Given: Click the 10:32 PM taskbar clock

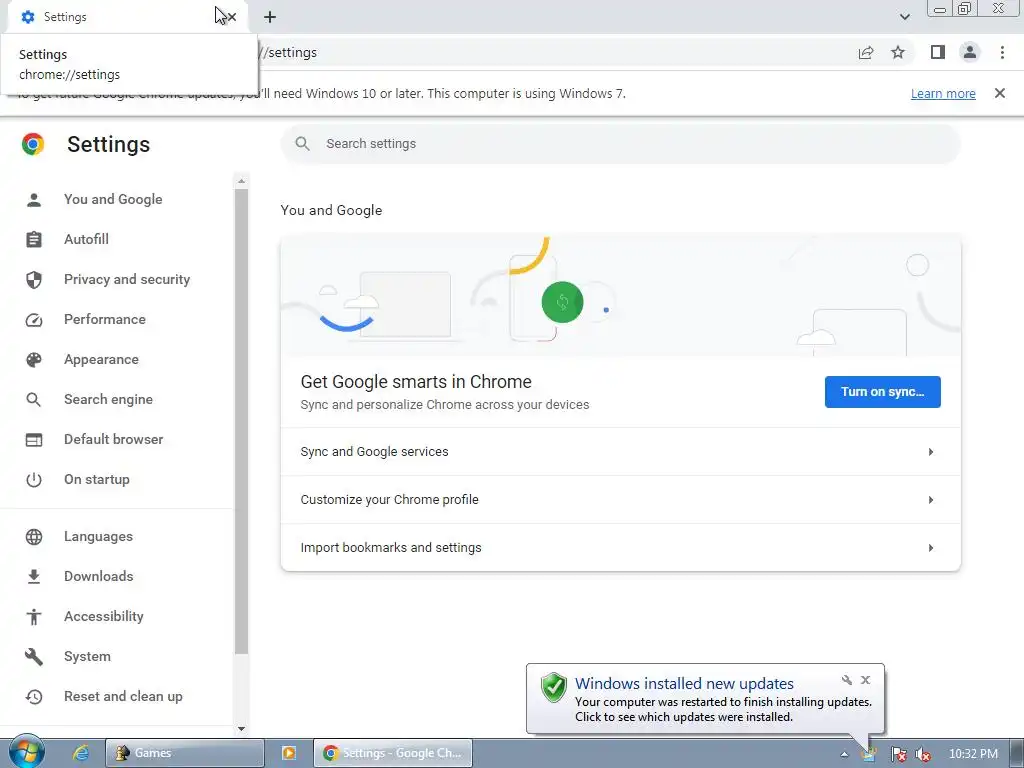Looking at the screenshot, I should coord(973,754).
